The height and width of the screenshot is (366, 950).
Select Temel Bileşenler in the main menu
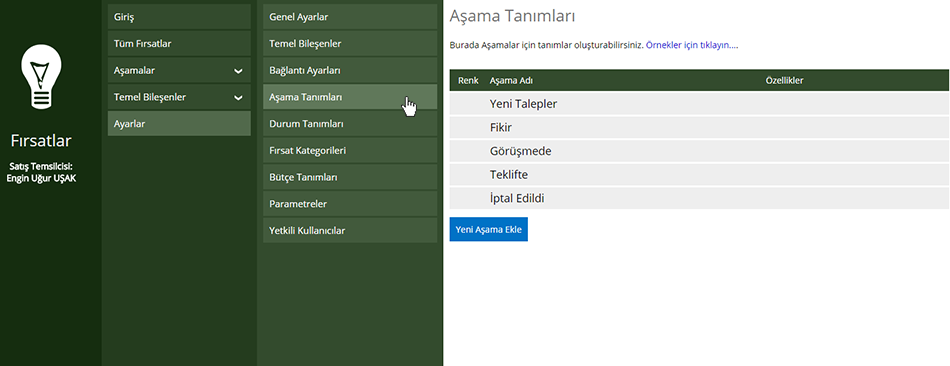[x=179, y=97]
